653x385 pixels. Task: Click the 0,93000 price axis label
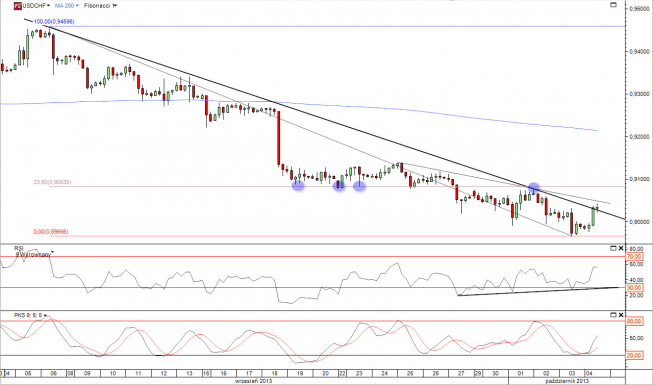coord(639,94)
